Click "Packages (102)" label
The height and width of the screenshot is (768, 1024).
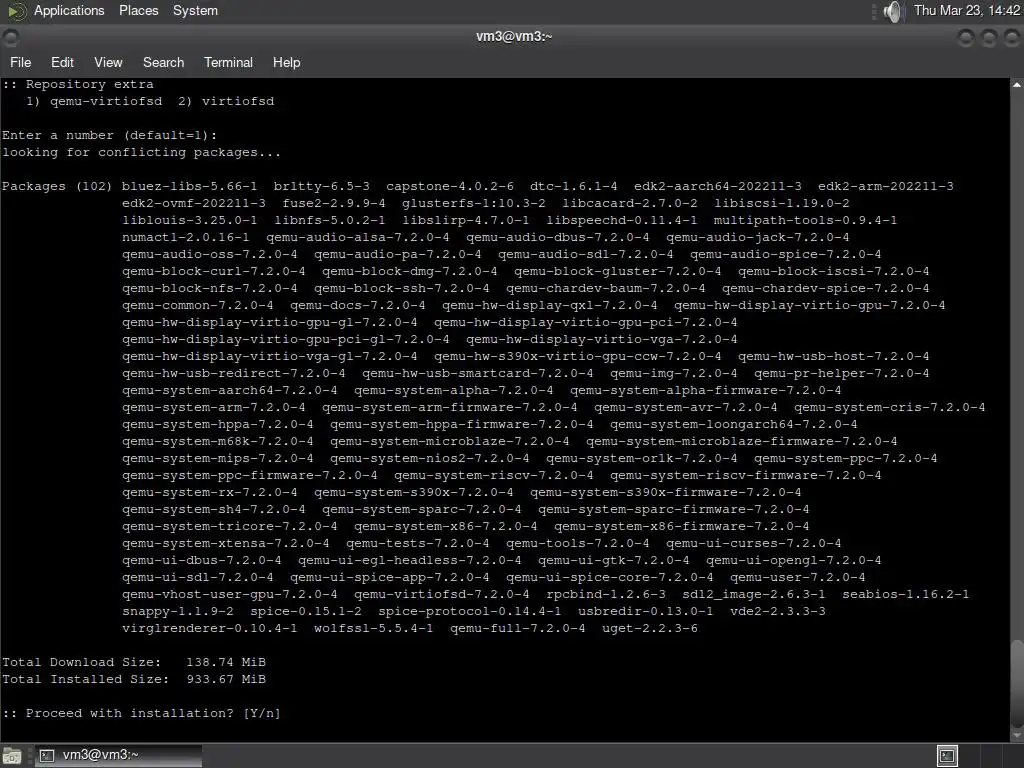57,186
